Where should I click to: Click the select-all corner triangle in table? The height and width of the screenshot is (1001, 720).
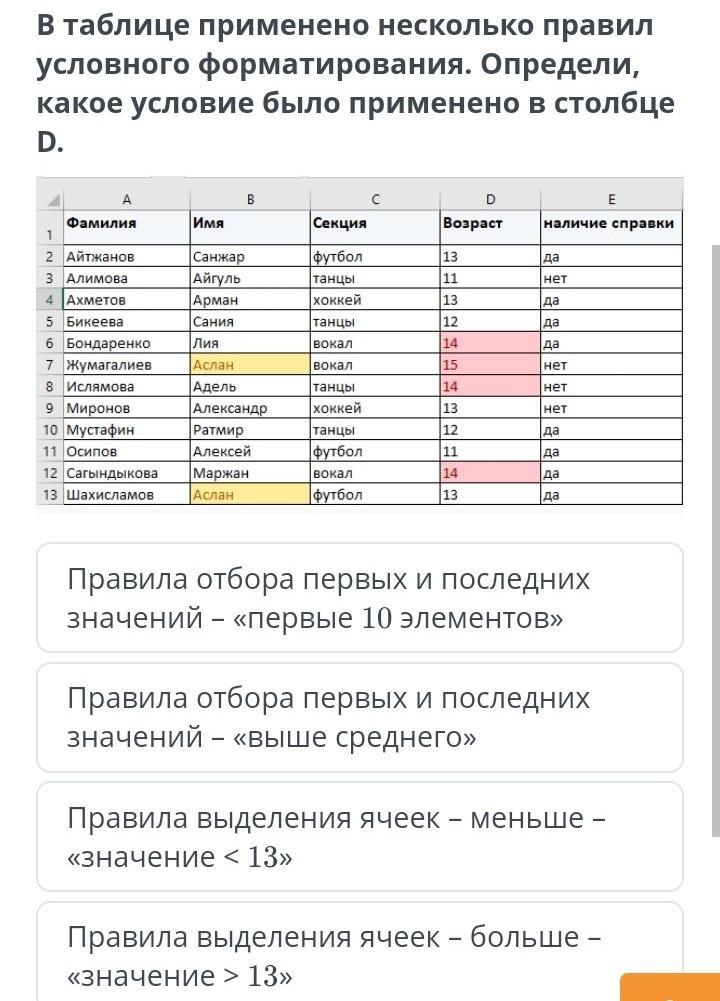click(50, 200)
